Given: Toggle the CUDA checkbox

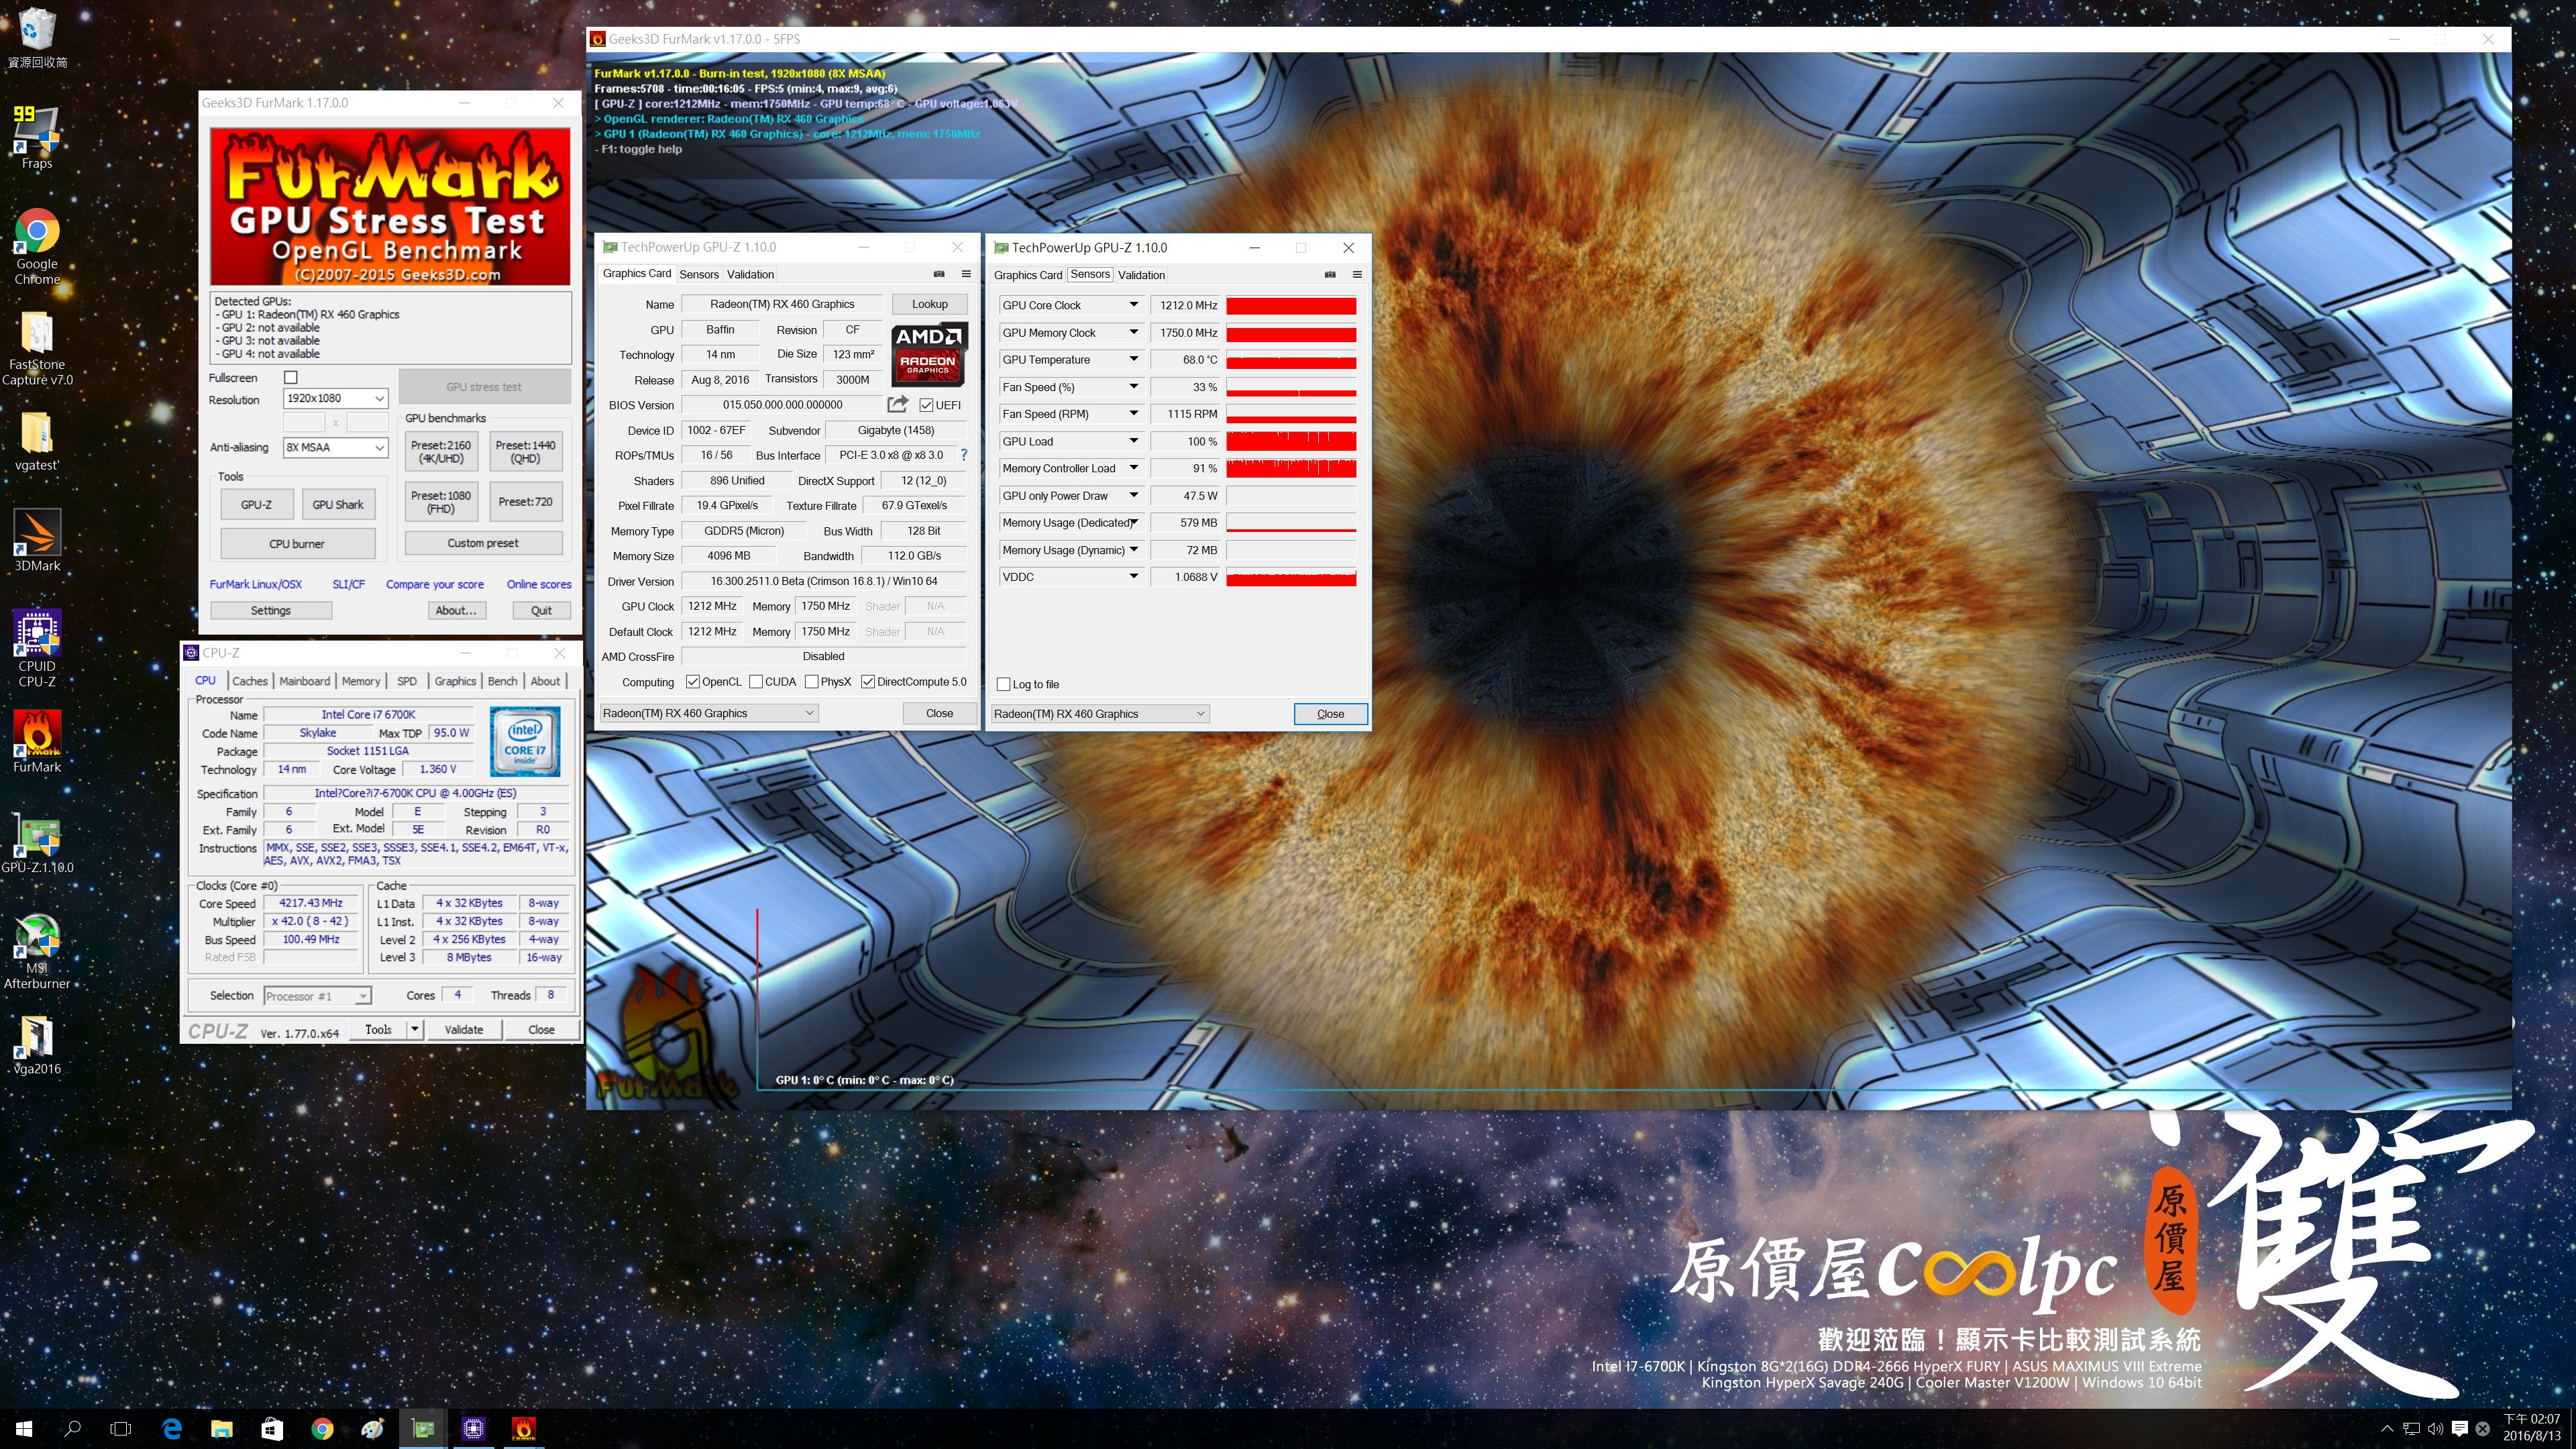Looking at the screenshot, I should pyautogui.click(x=755, y=682).
